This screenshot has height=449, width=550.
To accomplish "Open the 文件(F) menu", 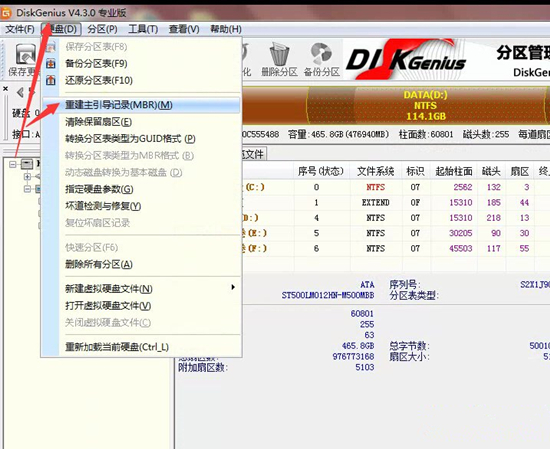I will [20, 29].
